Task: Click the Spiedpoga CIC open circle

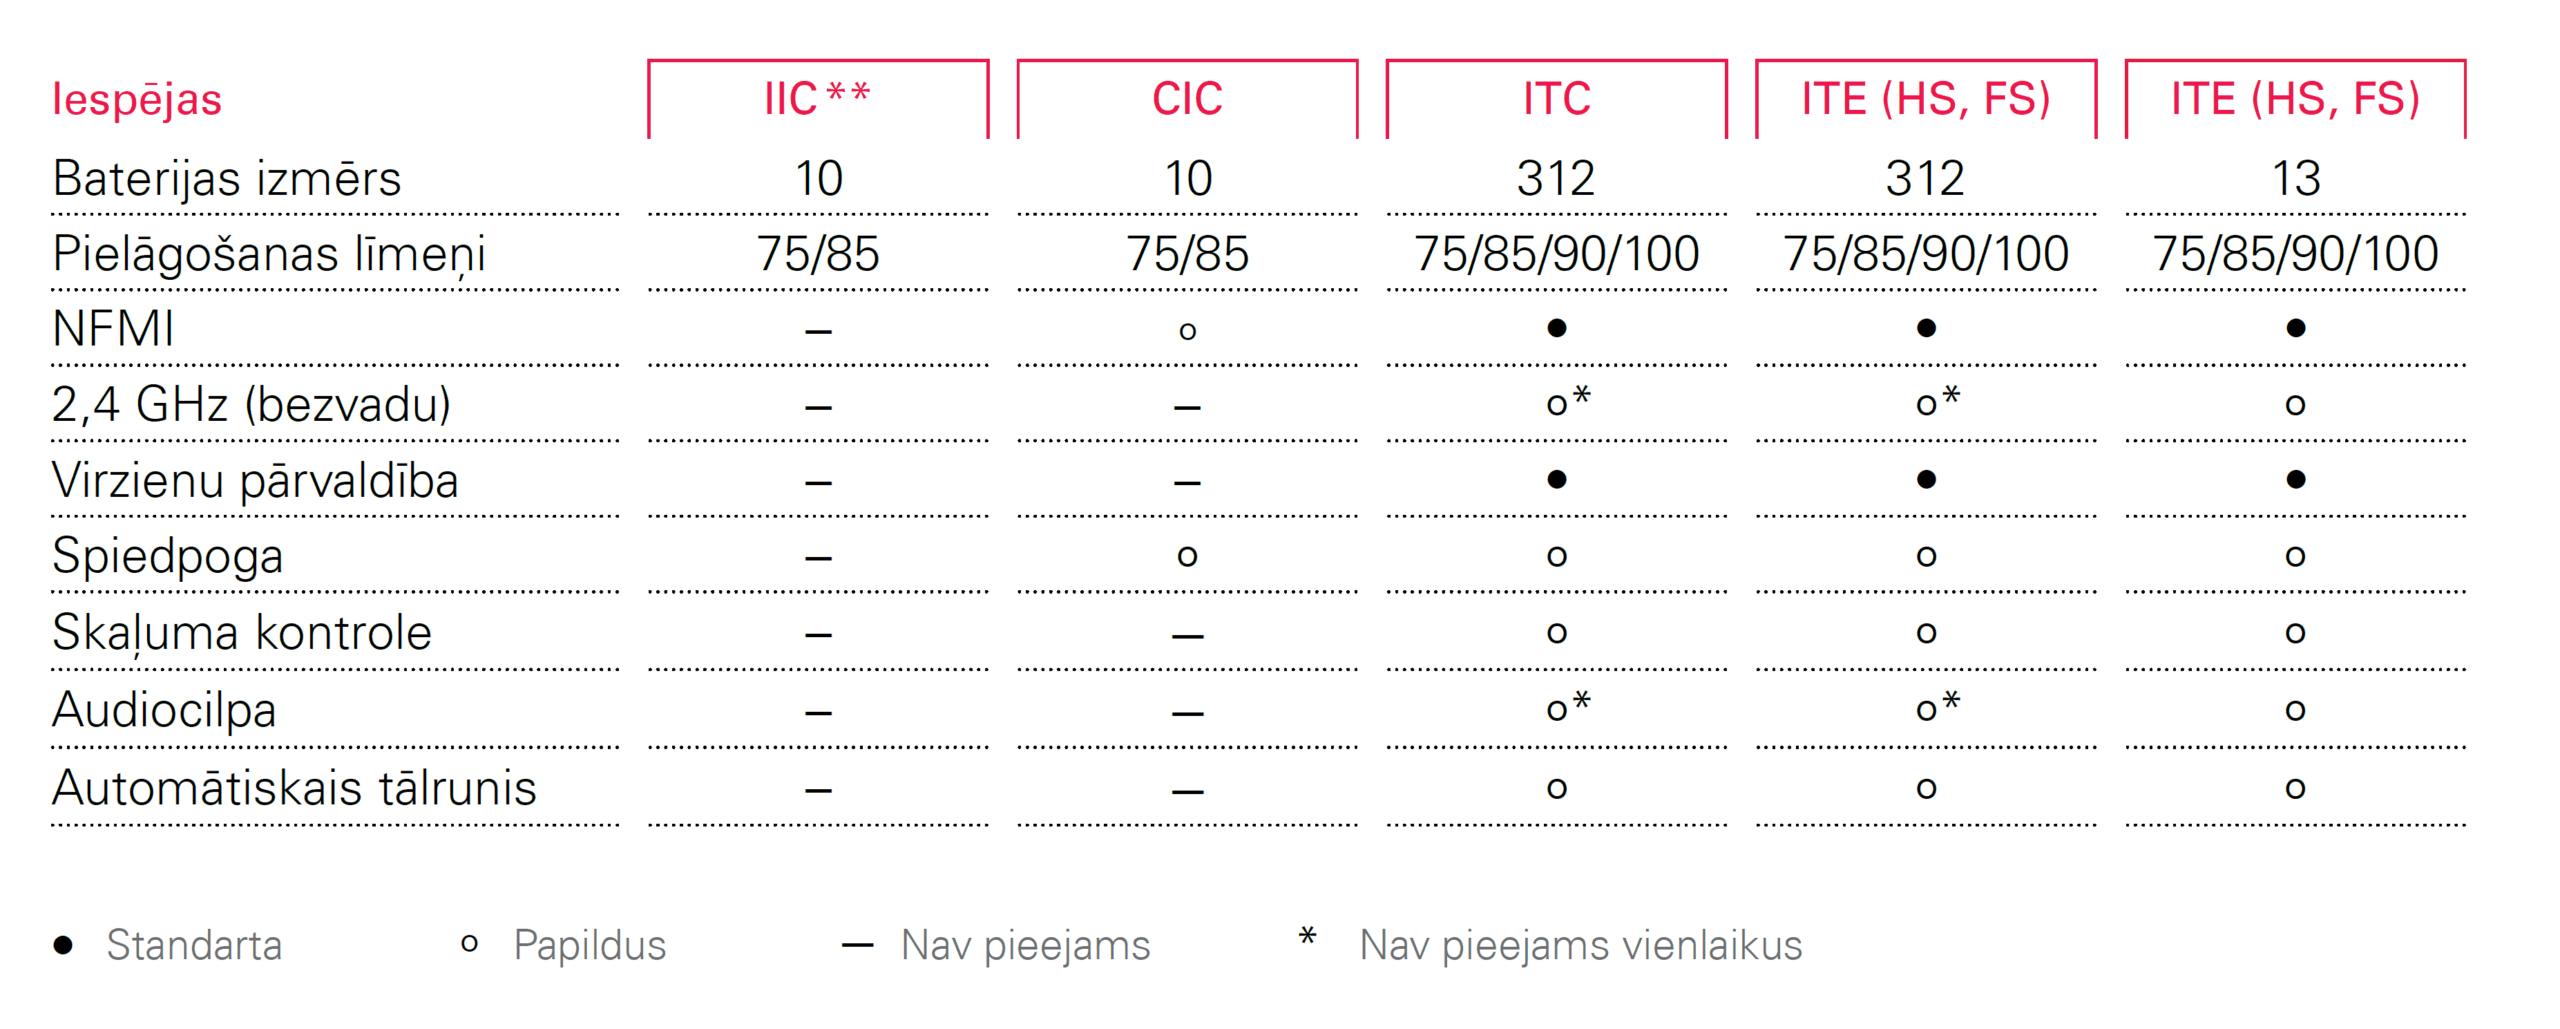Action: tap(1187, 556)
